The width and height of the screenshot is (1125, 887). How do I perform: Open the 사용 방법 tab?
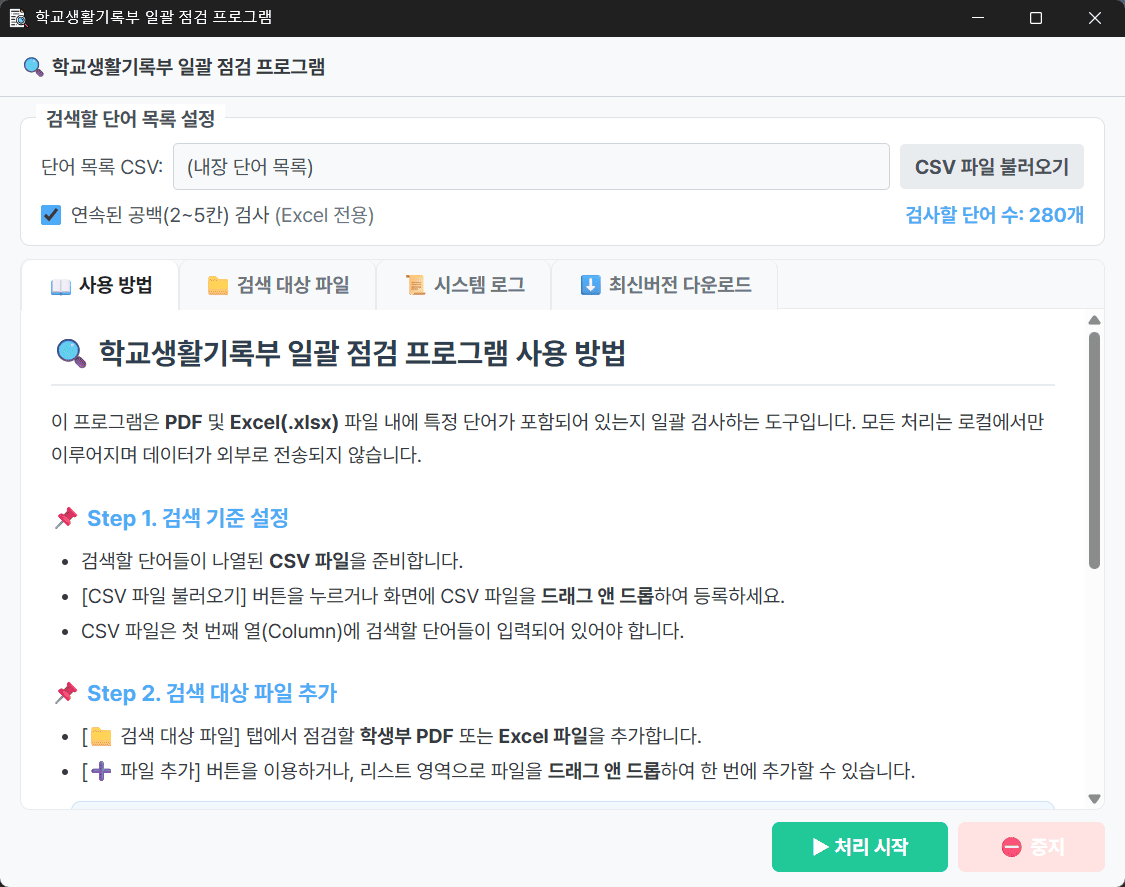100,285
